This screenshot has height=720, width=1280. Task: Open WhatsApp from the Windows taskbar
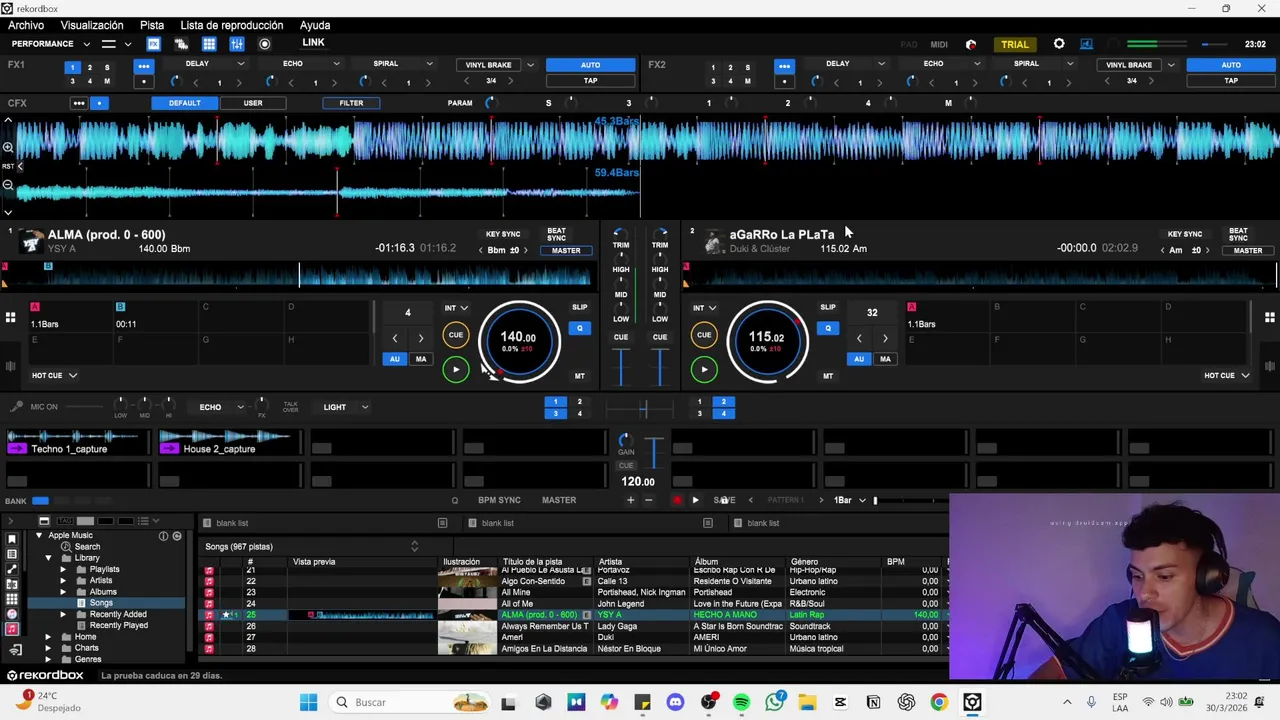pos(775,702)
